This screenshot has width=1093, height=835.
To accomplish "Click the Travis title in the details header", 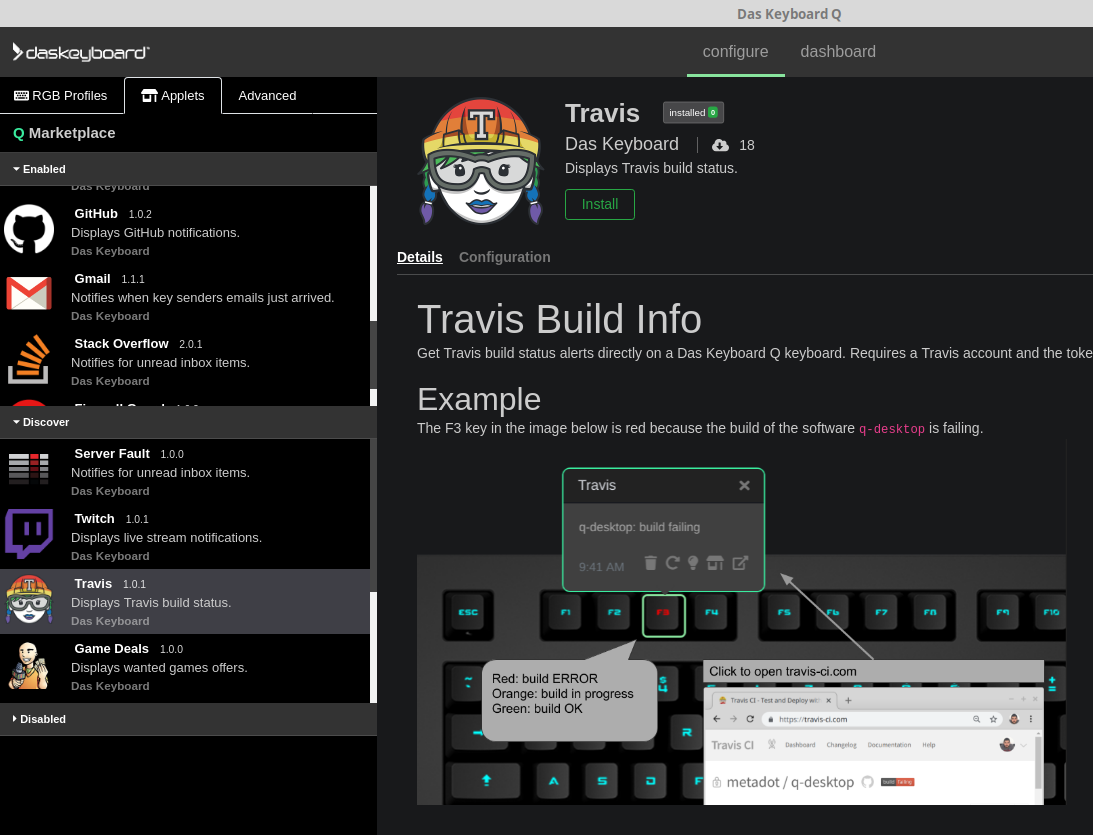I will tap(602, 113).
